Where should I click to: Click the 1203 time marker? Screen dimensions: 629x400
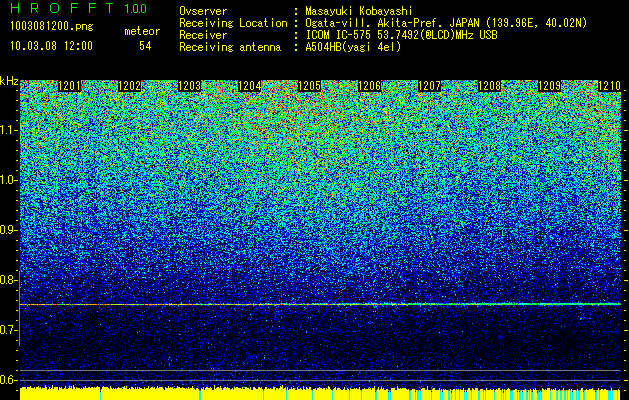point(189,86)
